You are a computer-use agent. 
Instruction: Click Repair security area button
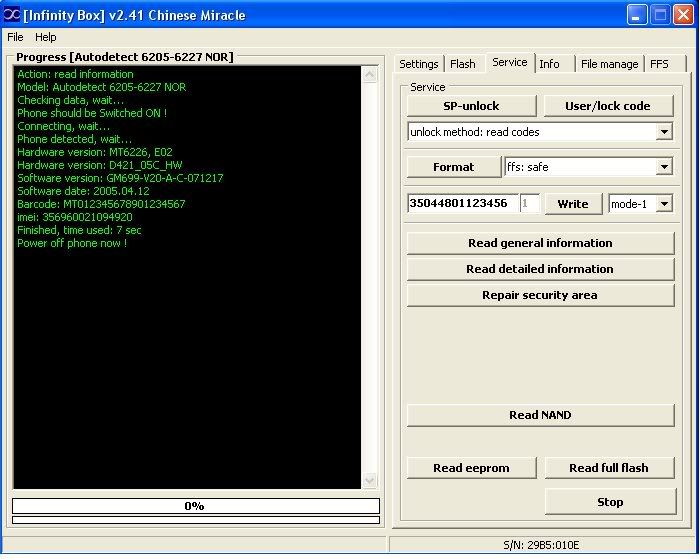pos(540,295)
